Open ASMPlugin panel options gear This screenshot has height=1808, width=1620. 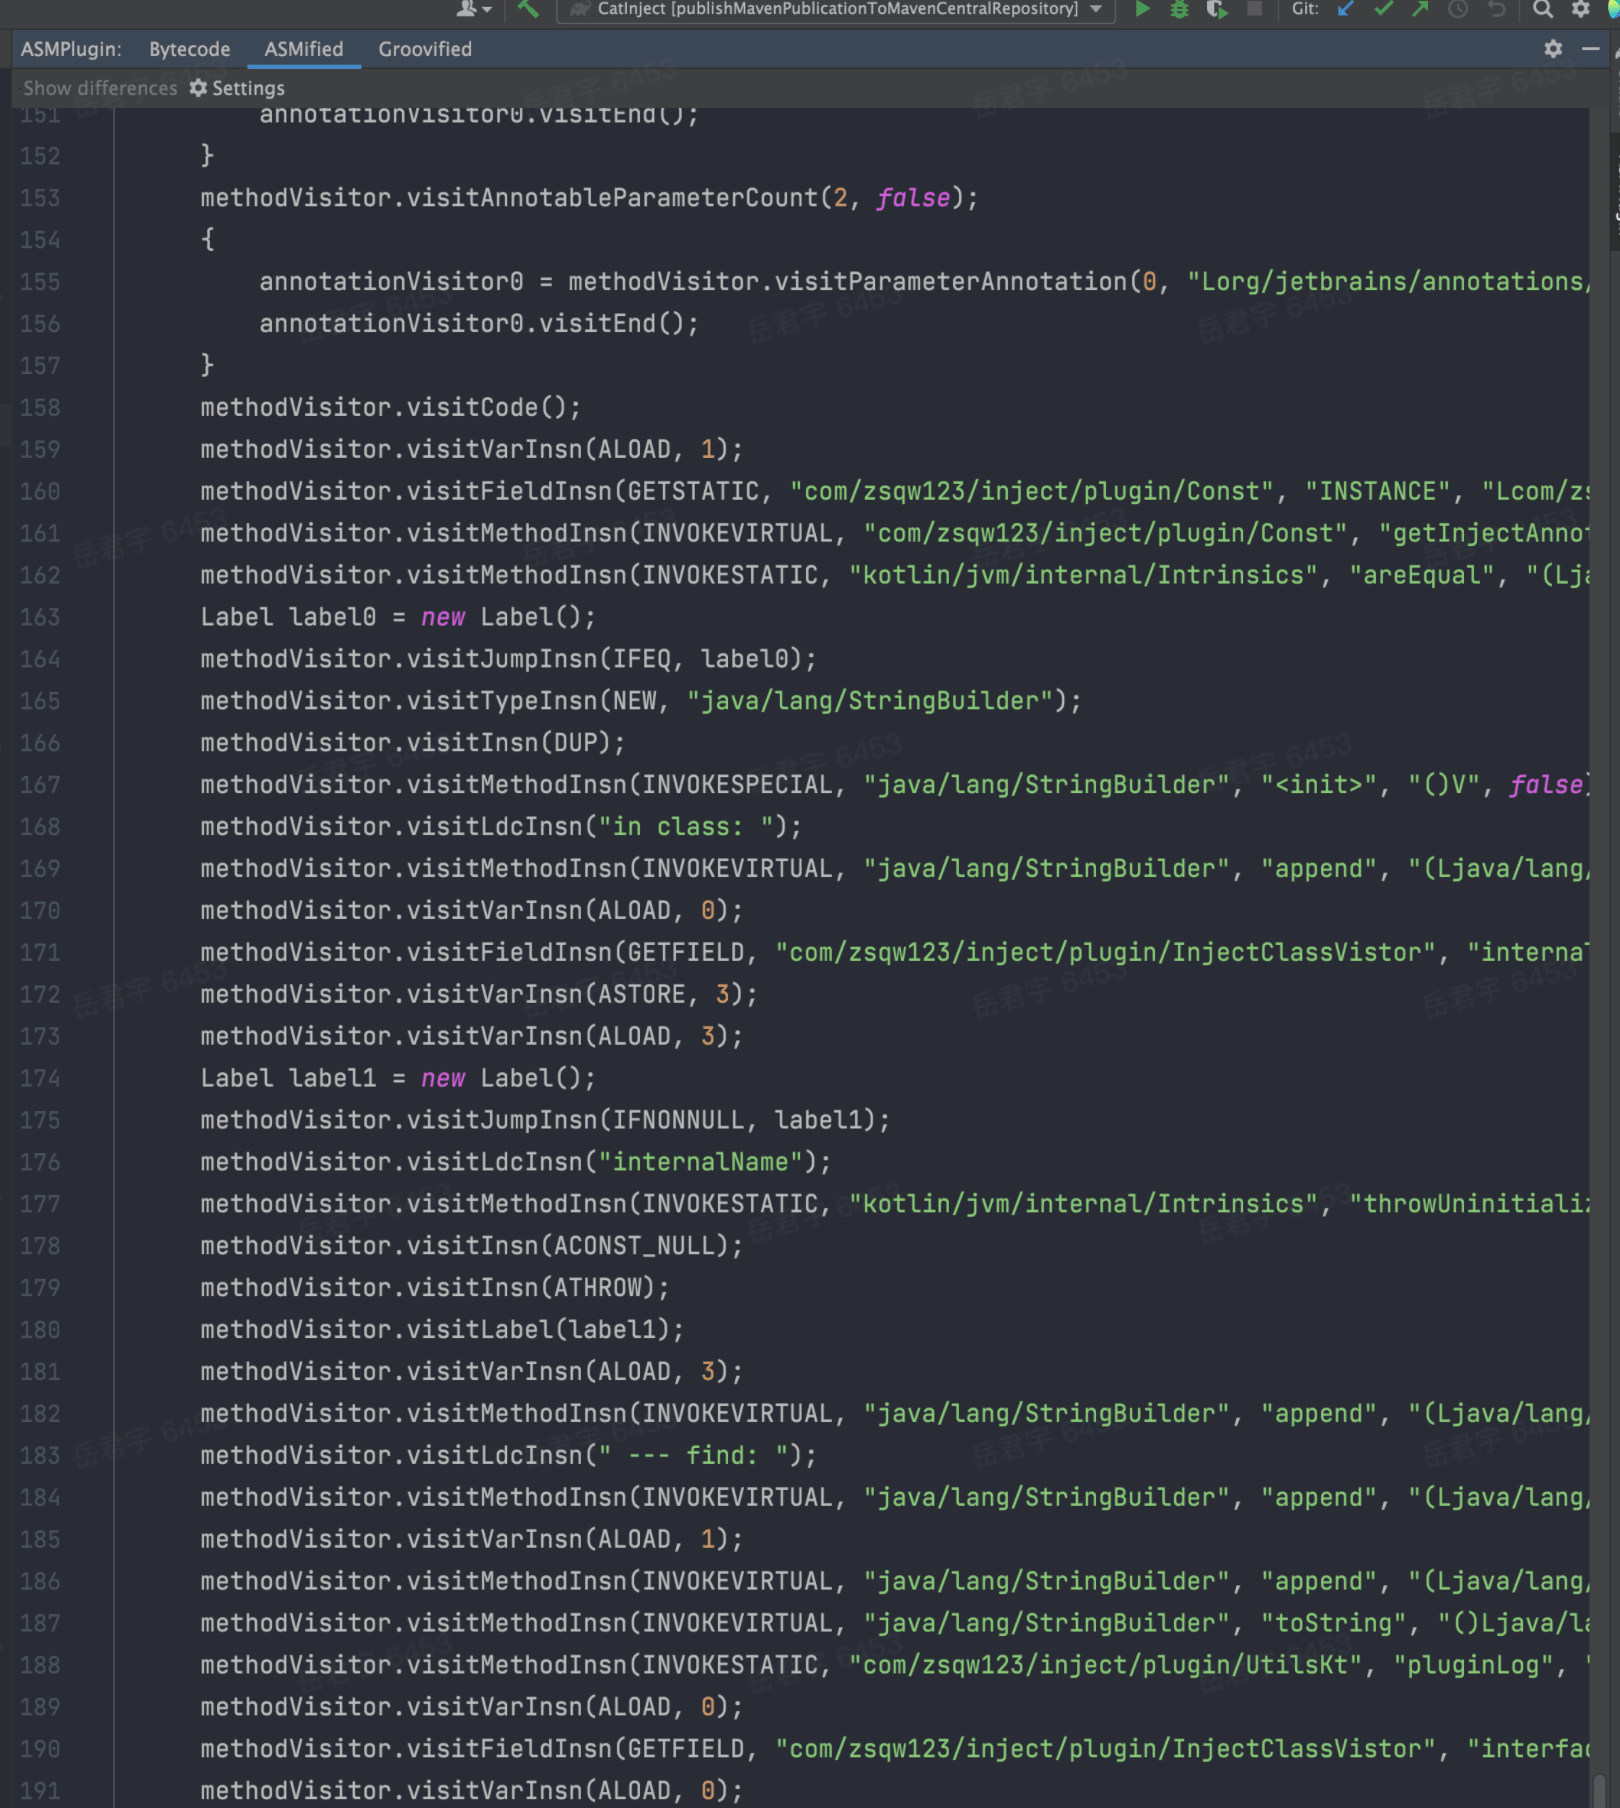click(1553, 48)
